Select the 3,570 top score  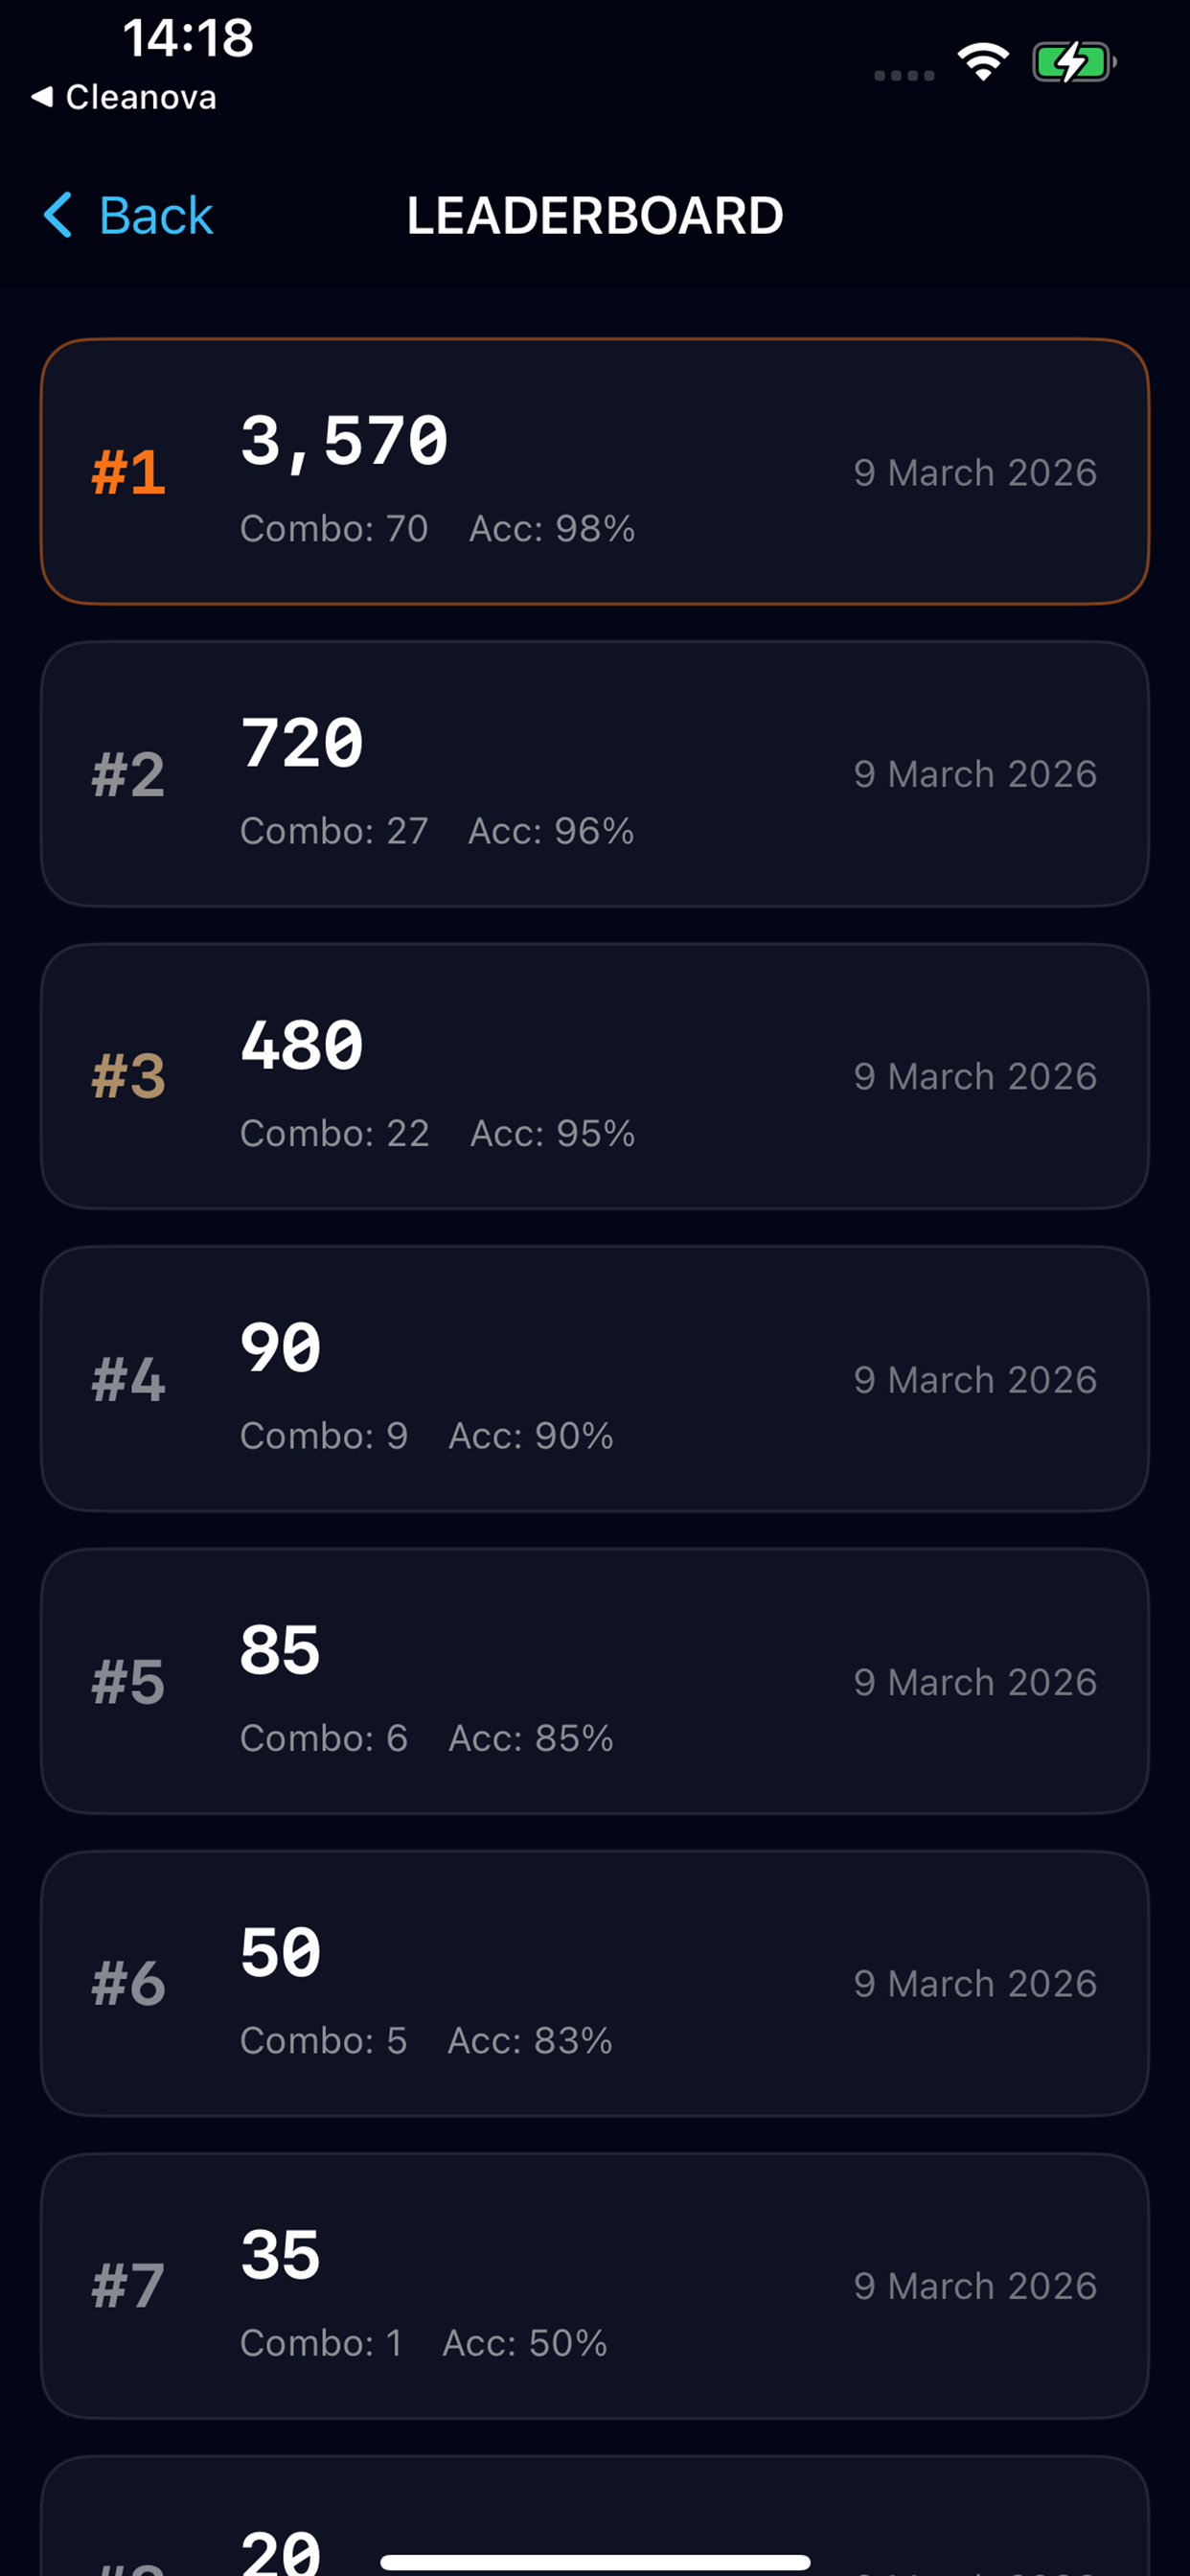(x=344, y=441)
